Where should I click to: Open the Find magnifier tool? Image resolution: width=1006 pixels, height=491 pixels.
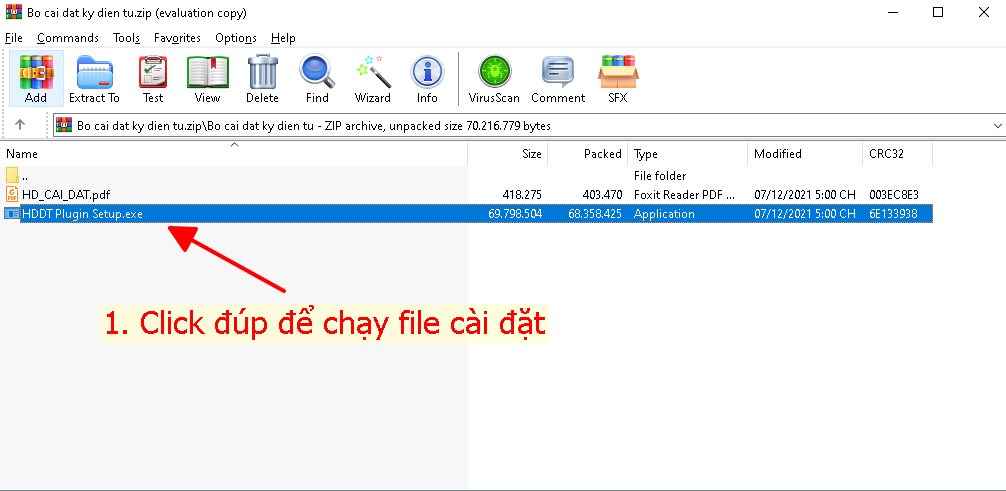pyautogui.click(x=317, y=78)
